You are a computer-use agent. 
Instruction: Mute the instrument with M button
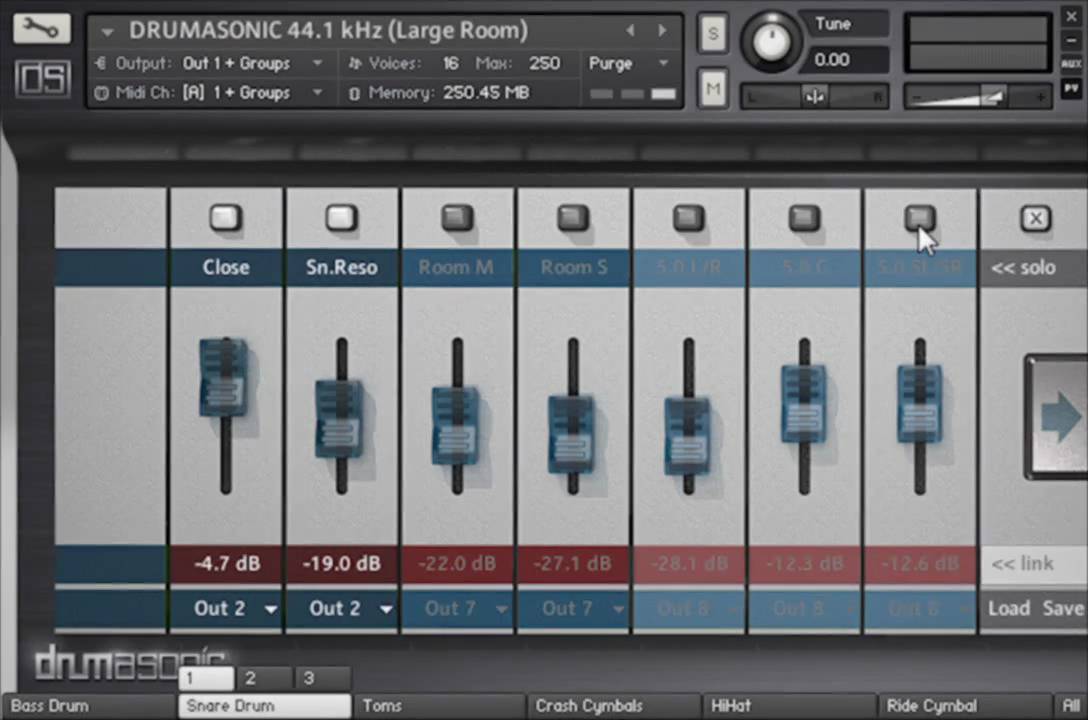tap(713, 88)
